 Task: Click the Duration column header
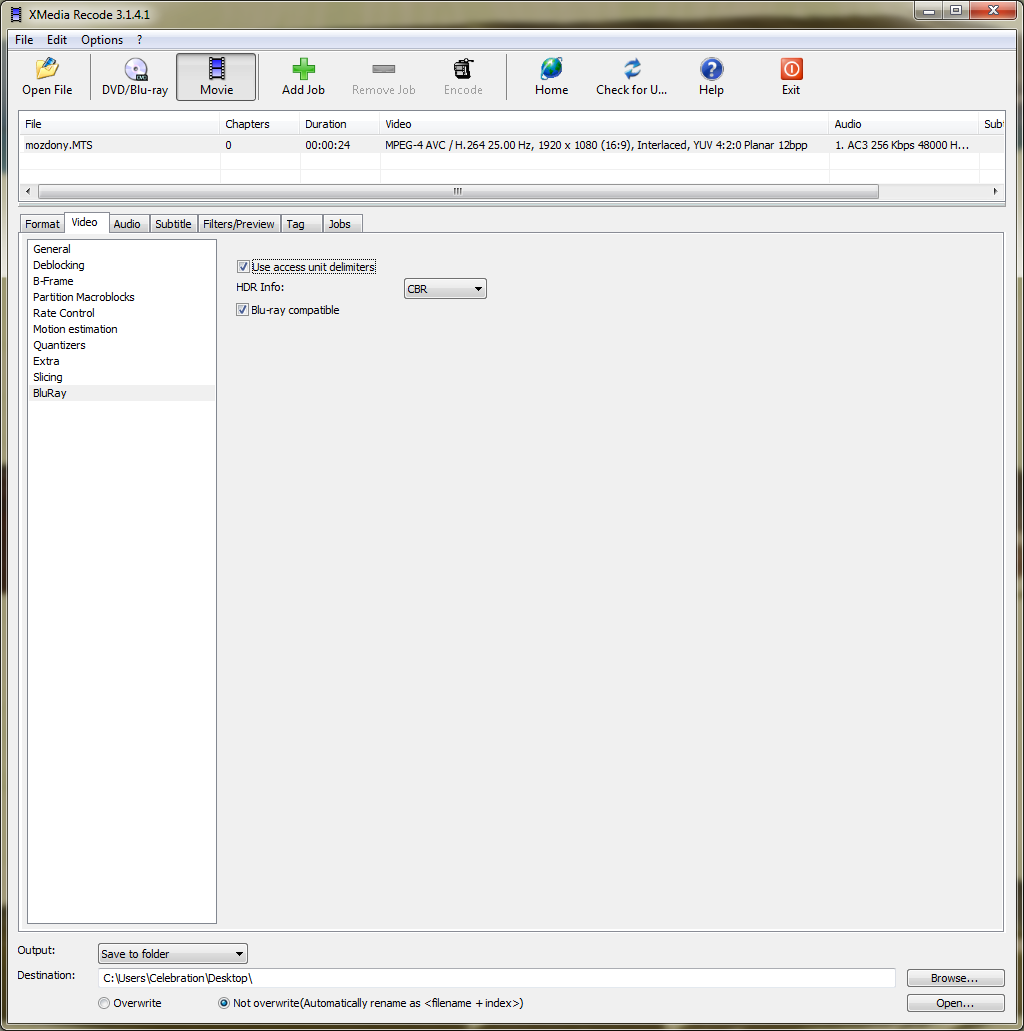(x=339, y=124)
